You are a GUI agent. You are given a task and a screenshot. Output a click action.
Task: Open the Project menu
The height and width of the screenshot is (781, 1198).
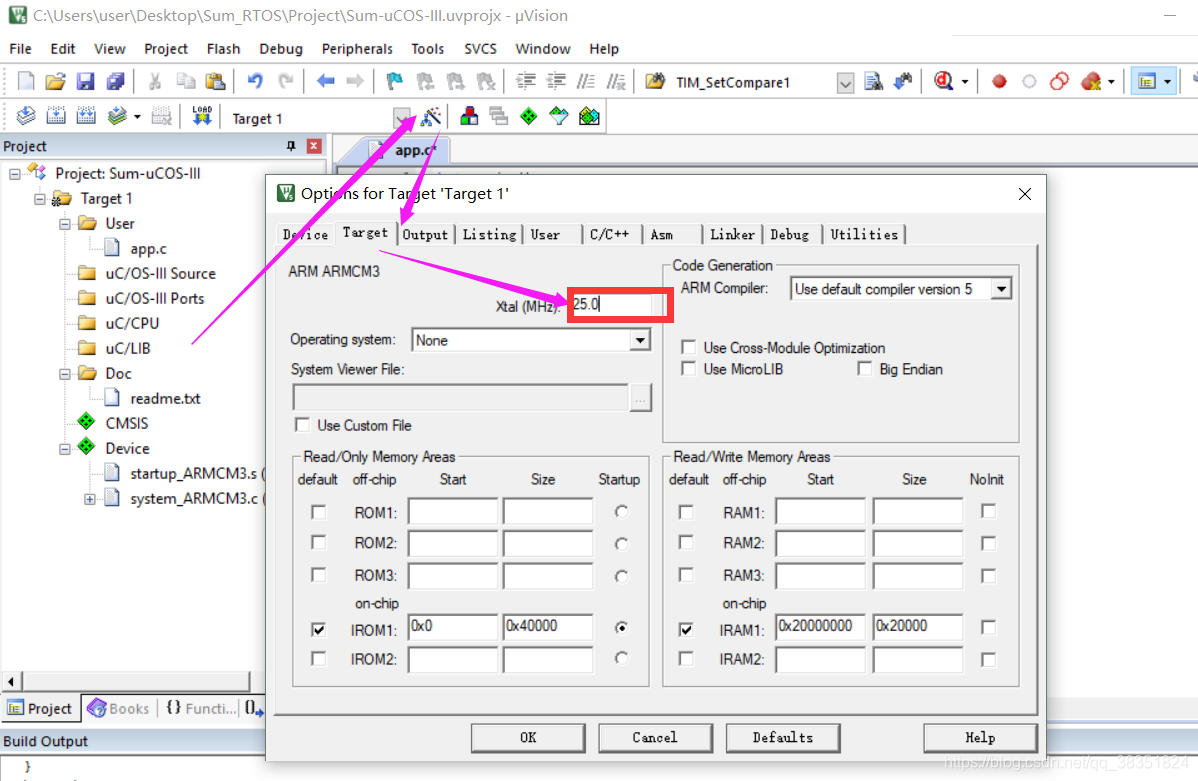point(166,49)
